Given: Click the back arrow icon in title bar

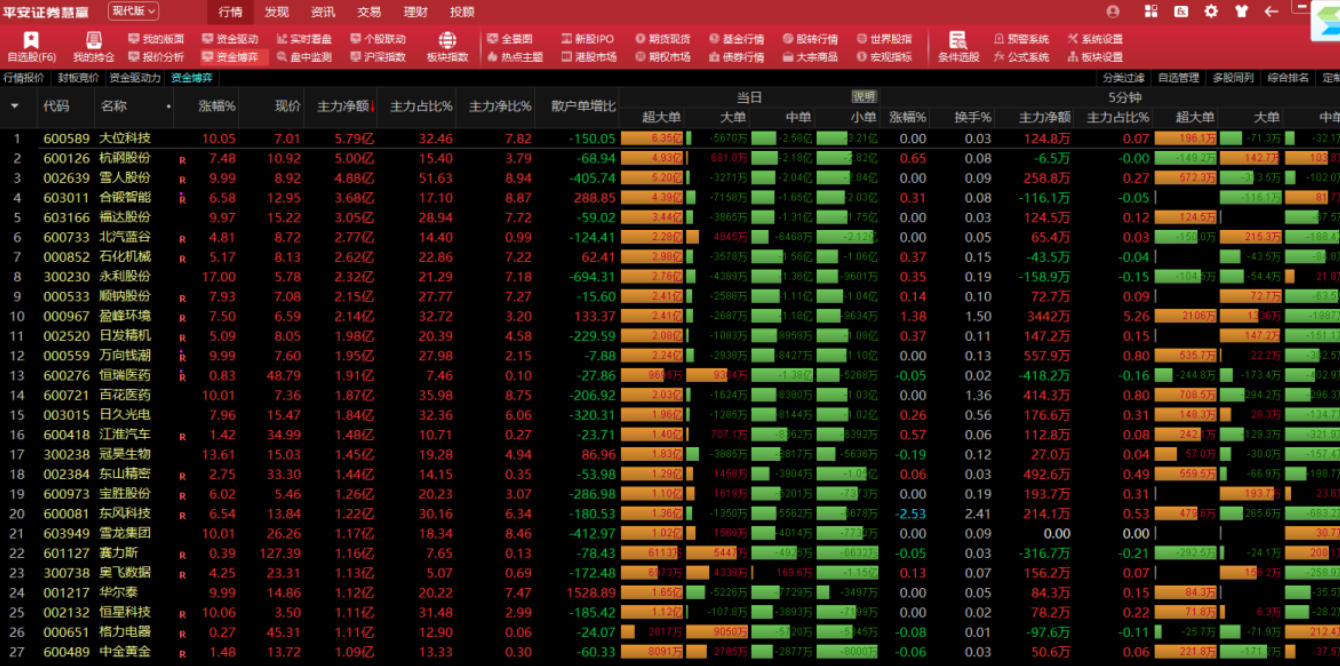Looking at the screenshot, I should pyautogui.click(x=1271, y=12).
